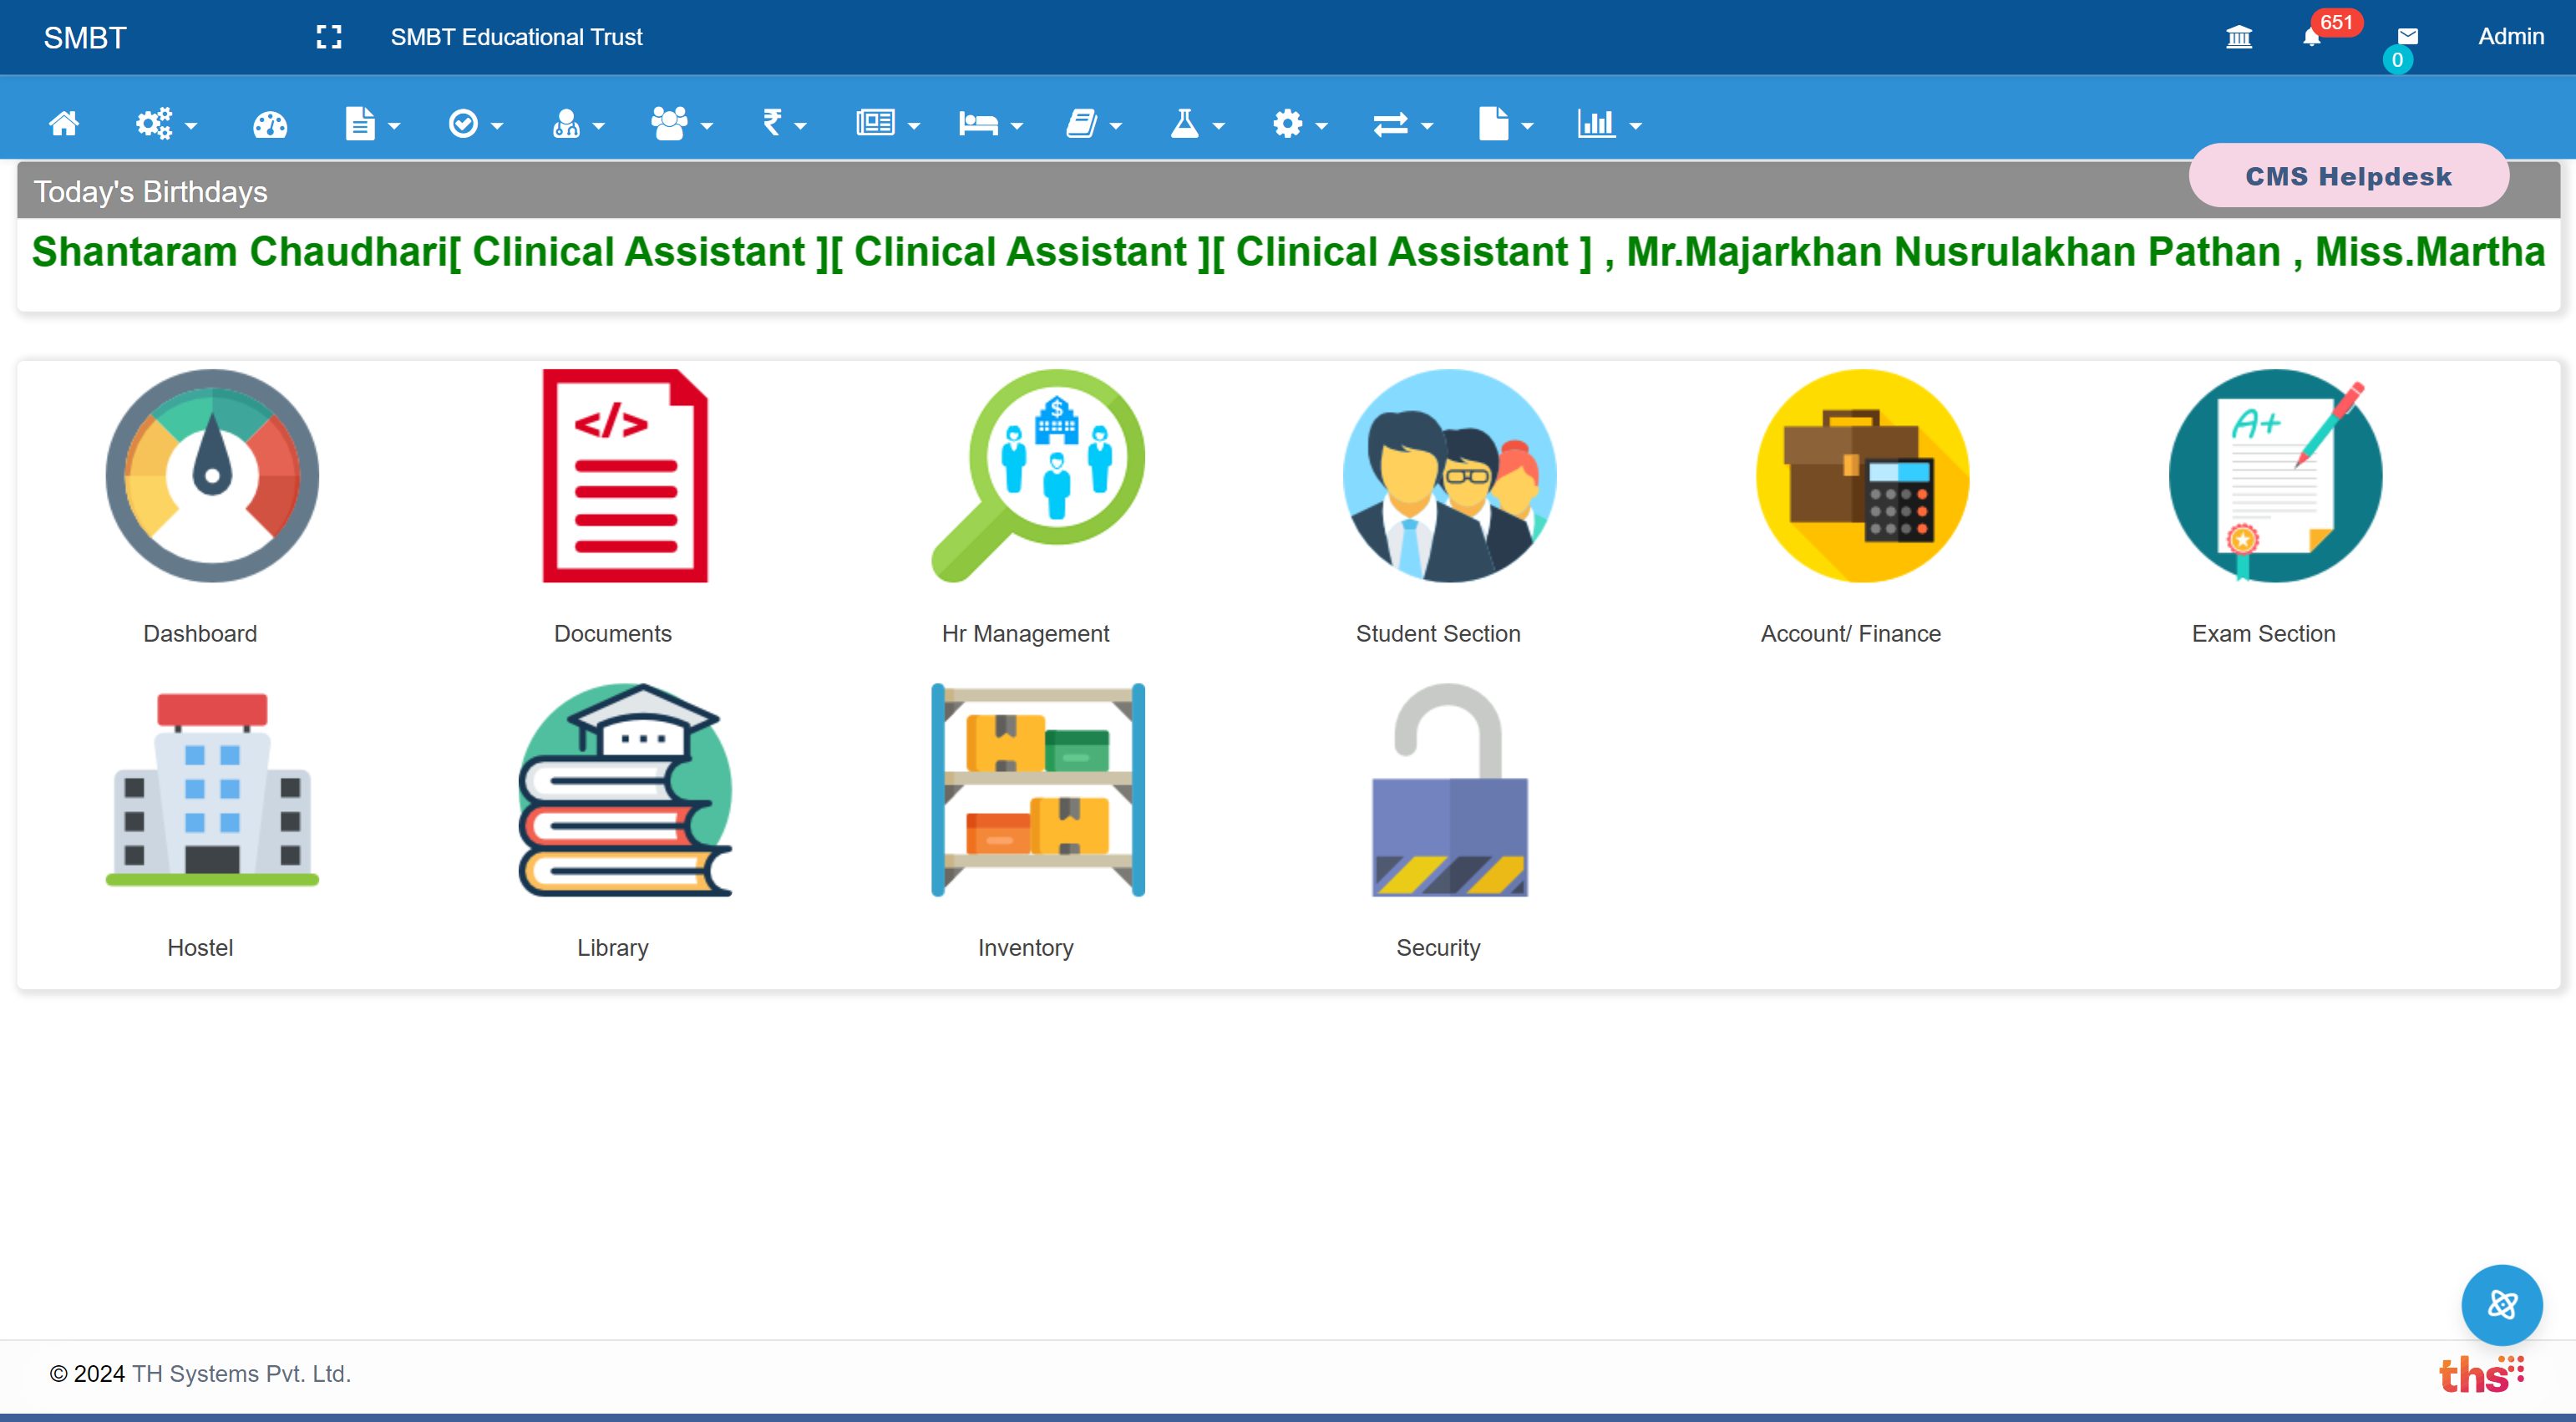Open the mail envelope icon
The height and width of the screenshot is (1422, 2576).
pyautogui.click(x=2407, y=37)
